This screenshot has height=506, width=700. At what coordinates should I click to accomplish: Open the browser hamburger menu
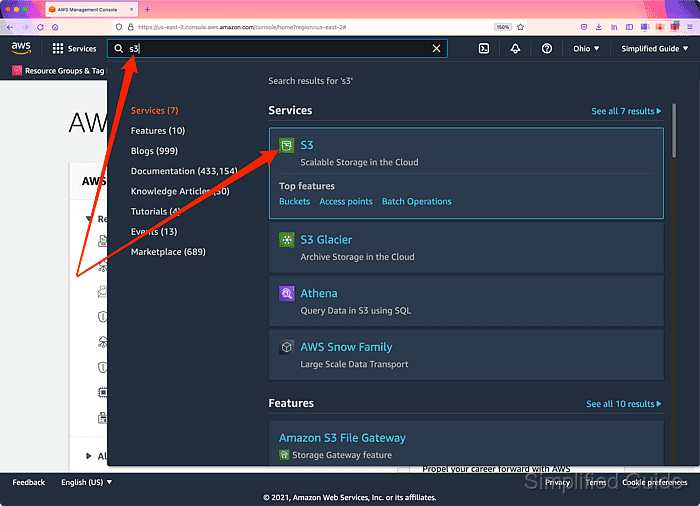(689, 27)
